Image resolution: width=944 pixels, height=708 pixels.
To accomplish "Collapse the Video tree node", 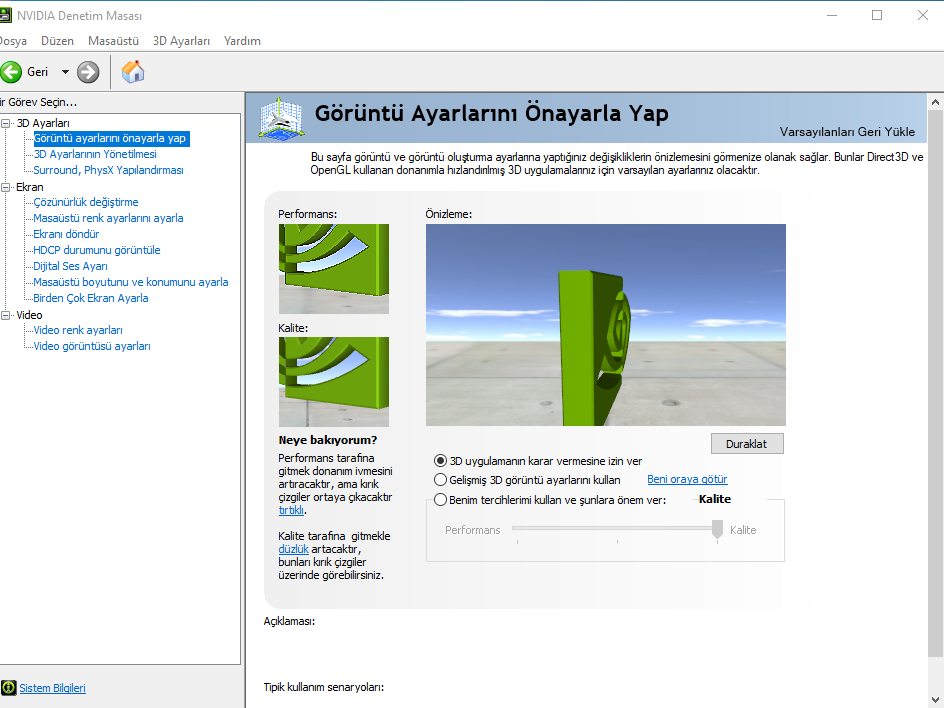I will coord(6,315).
